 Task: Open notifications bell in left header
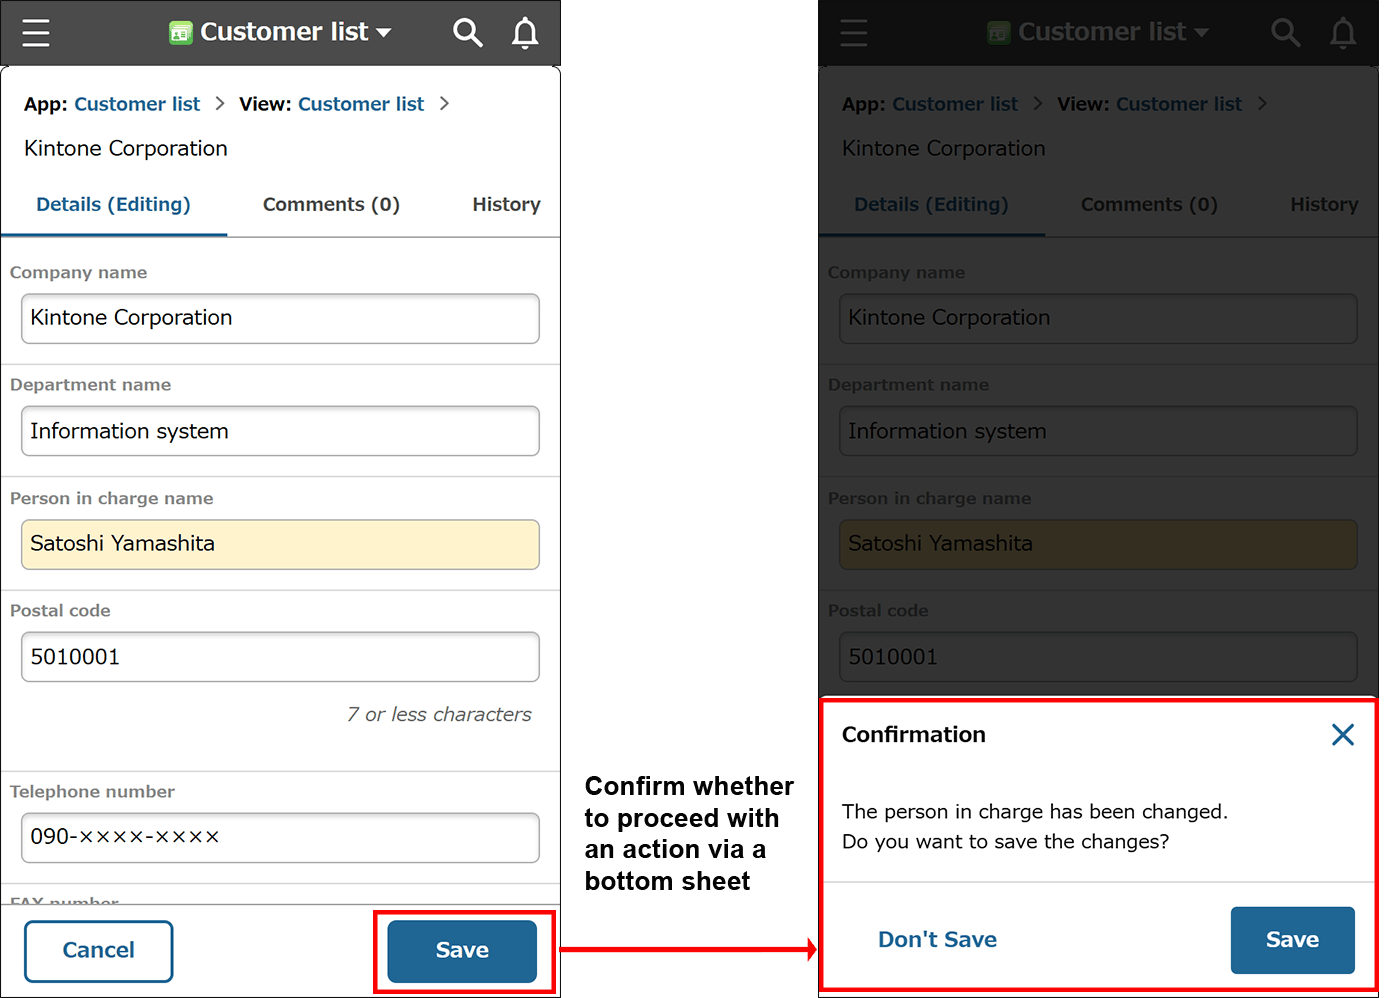(x=525, y=33)
